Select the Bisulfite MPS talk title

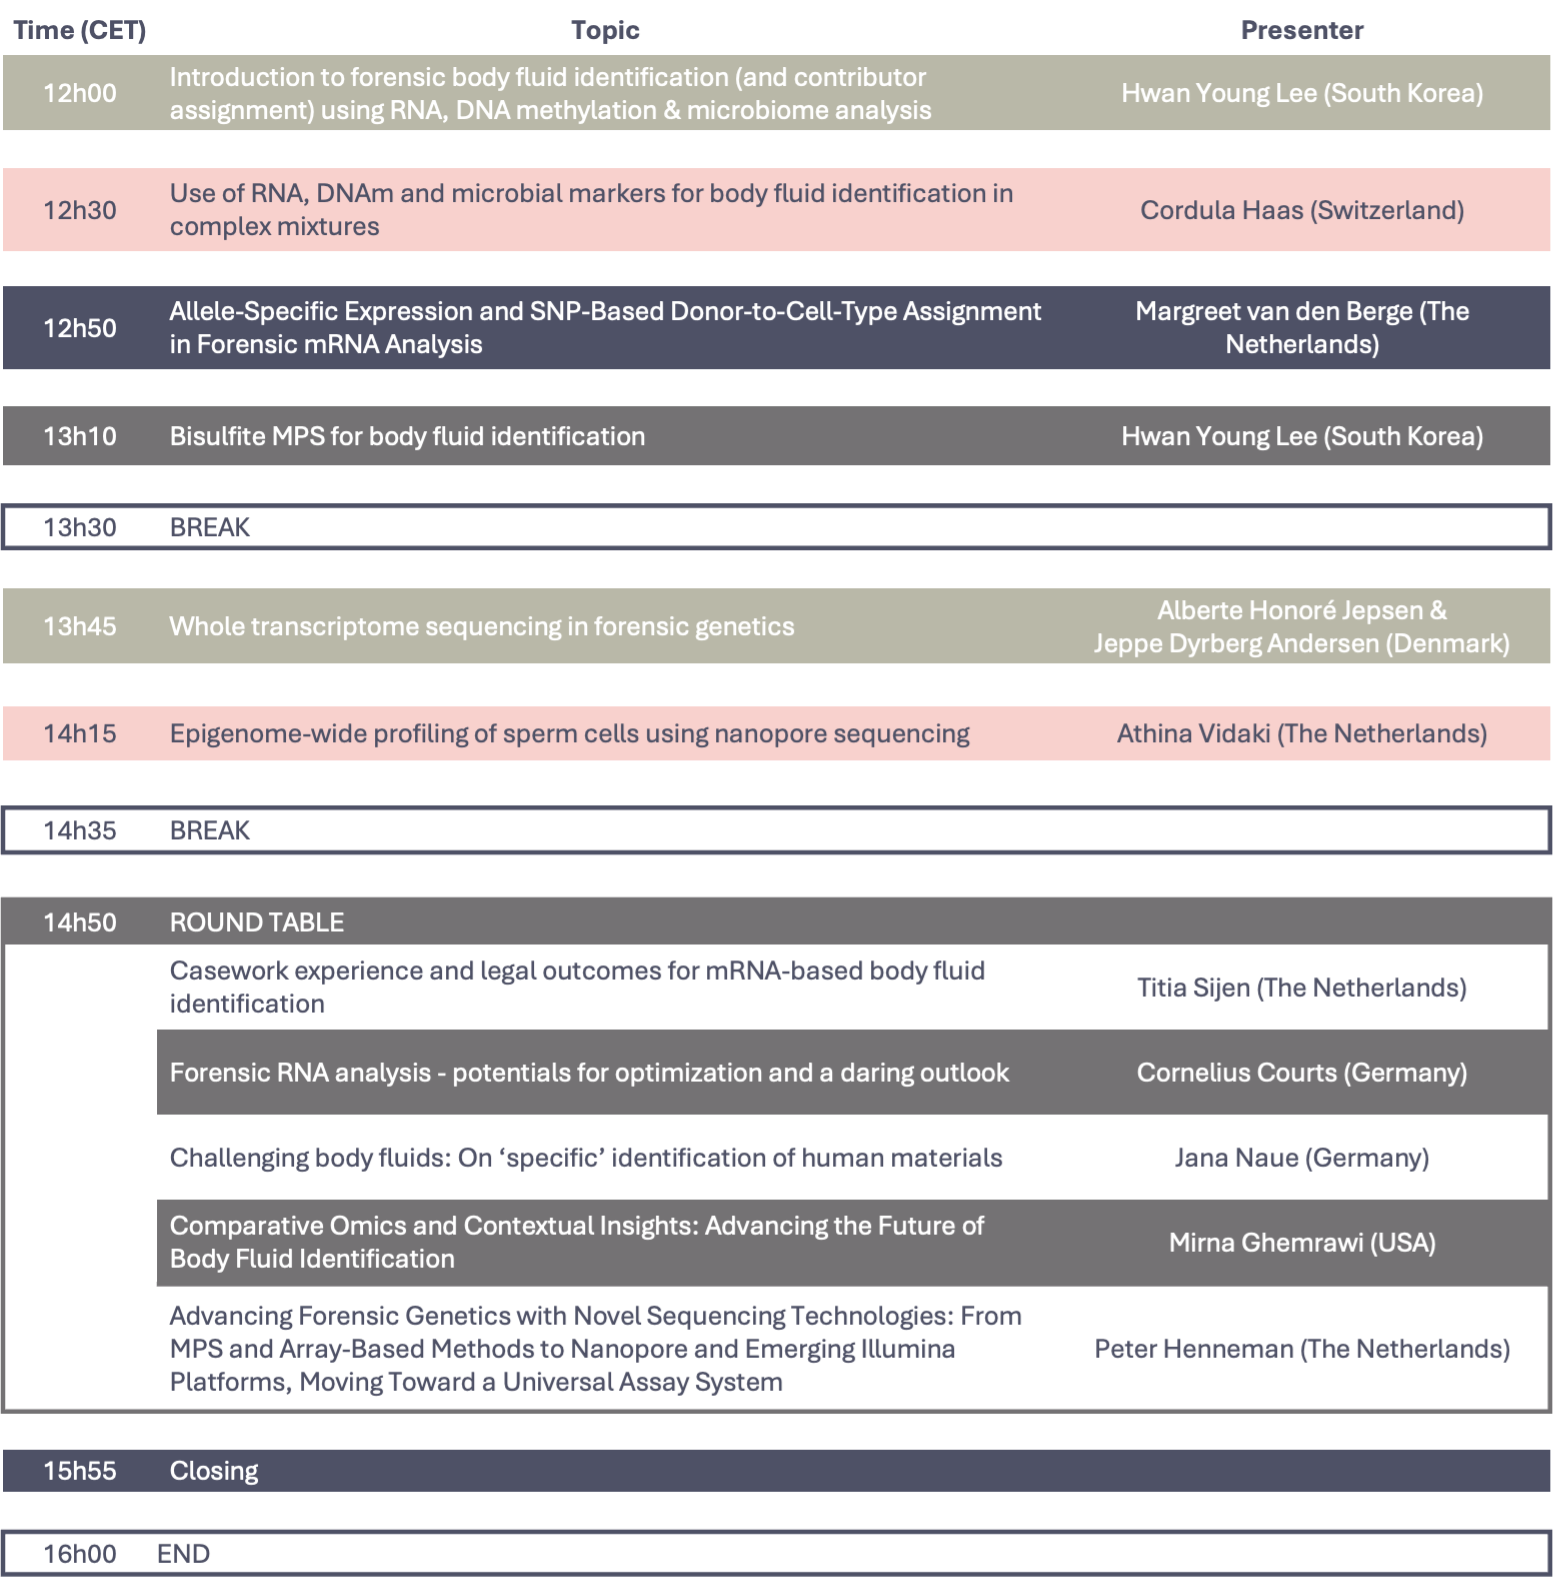[407, 436]
